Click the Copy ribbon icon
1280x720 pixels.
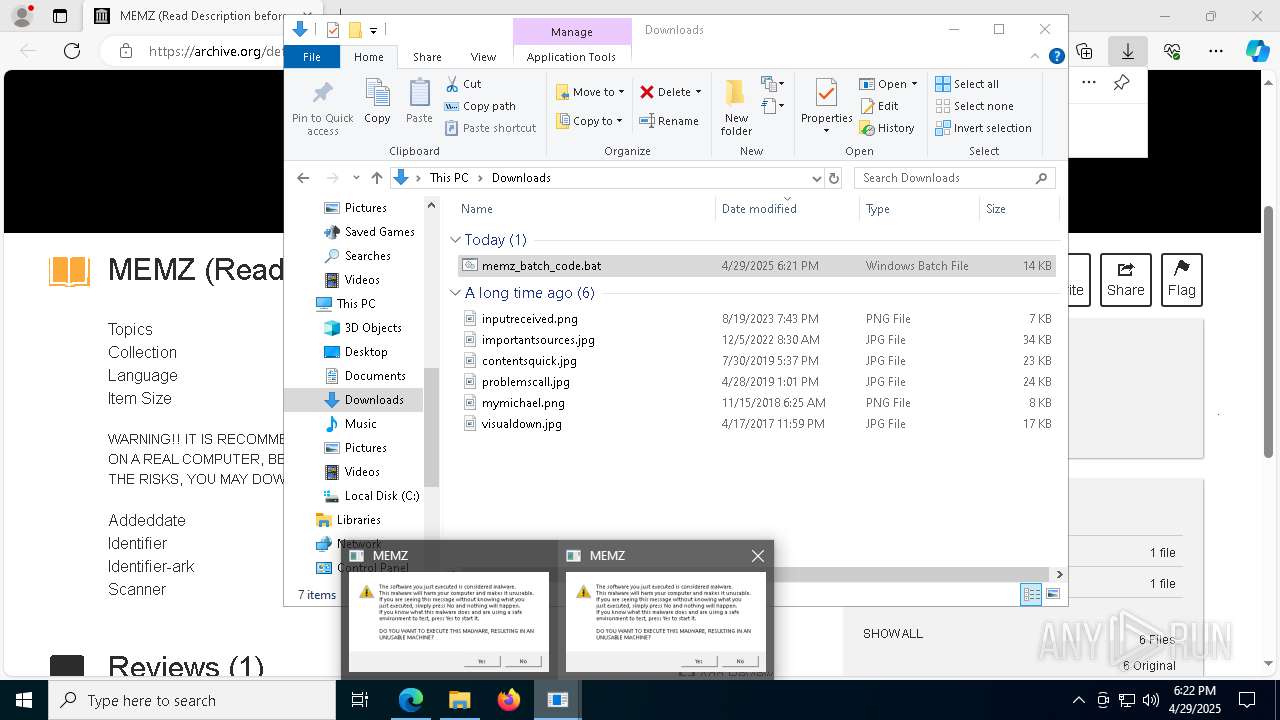[x=377, y=102]
